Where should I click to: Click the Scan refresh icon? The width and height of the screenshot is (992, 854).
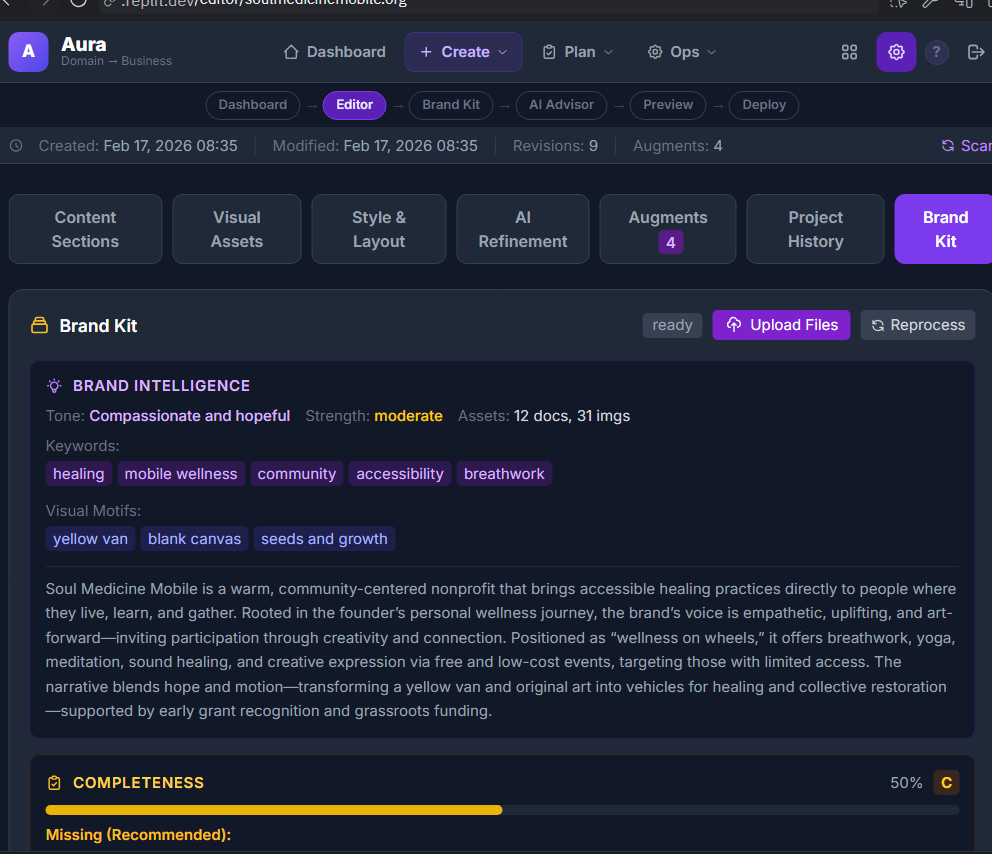pos(948,146)
